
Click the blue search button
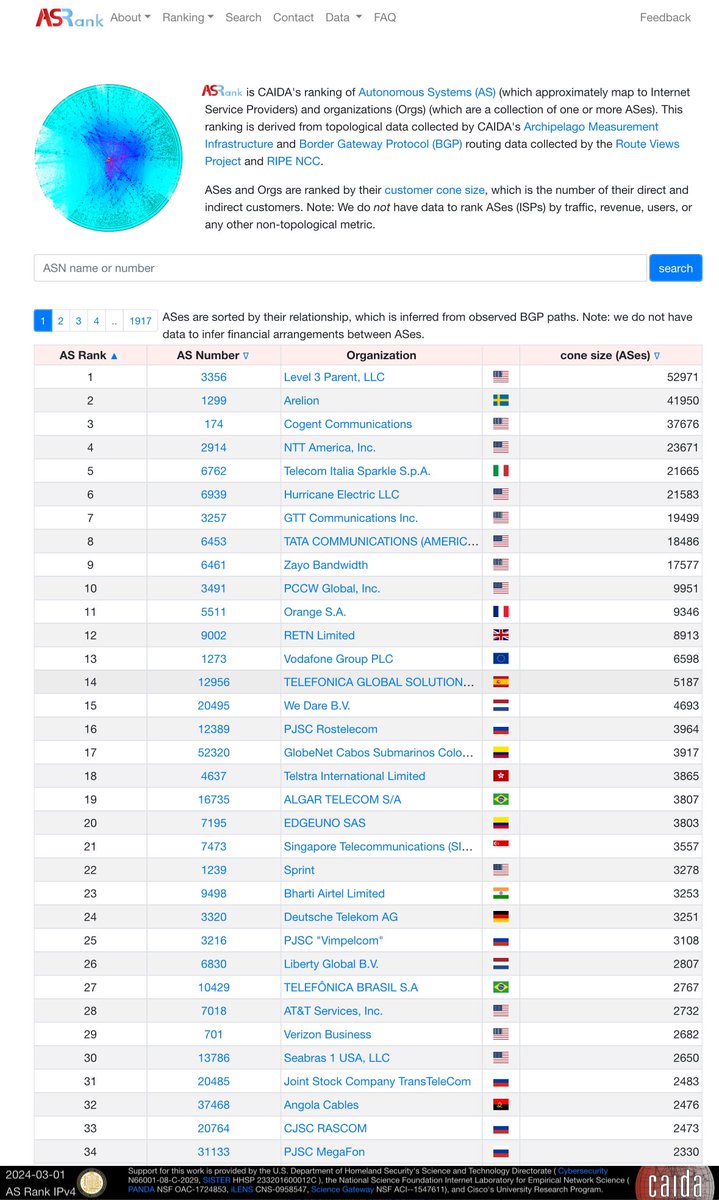tap(676, 268)
